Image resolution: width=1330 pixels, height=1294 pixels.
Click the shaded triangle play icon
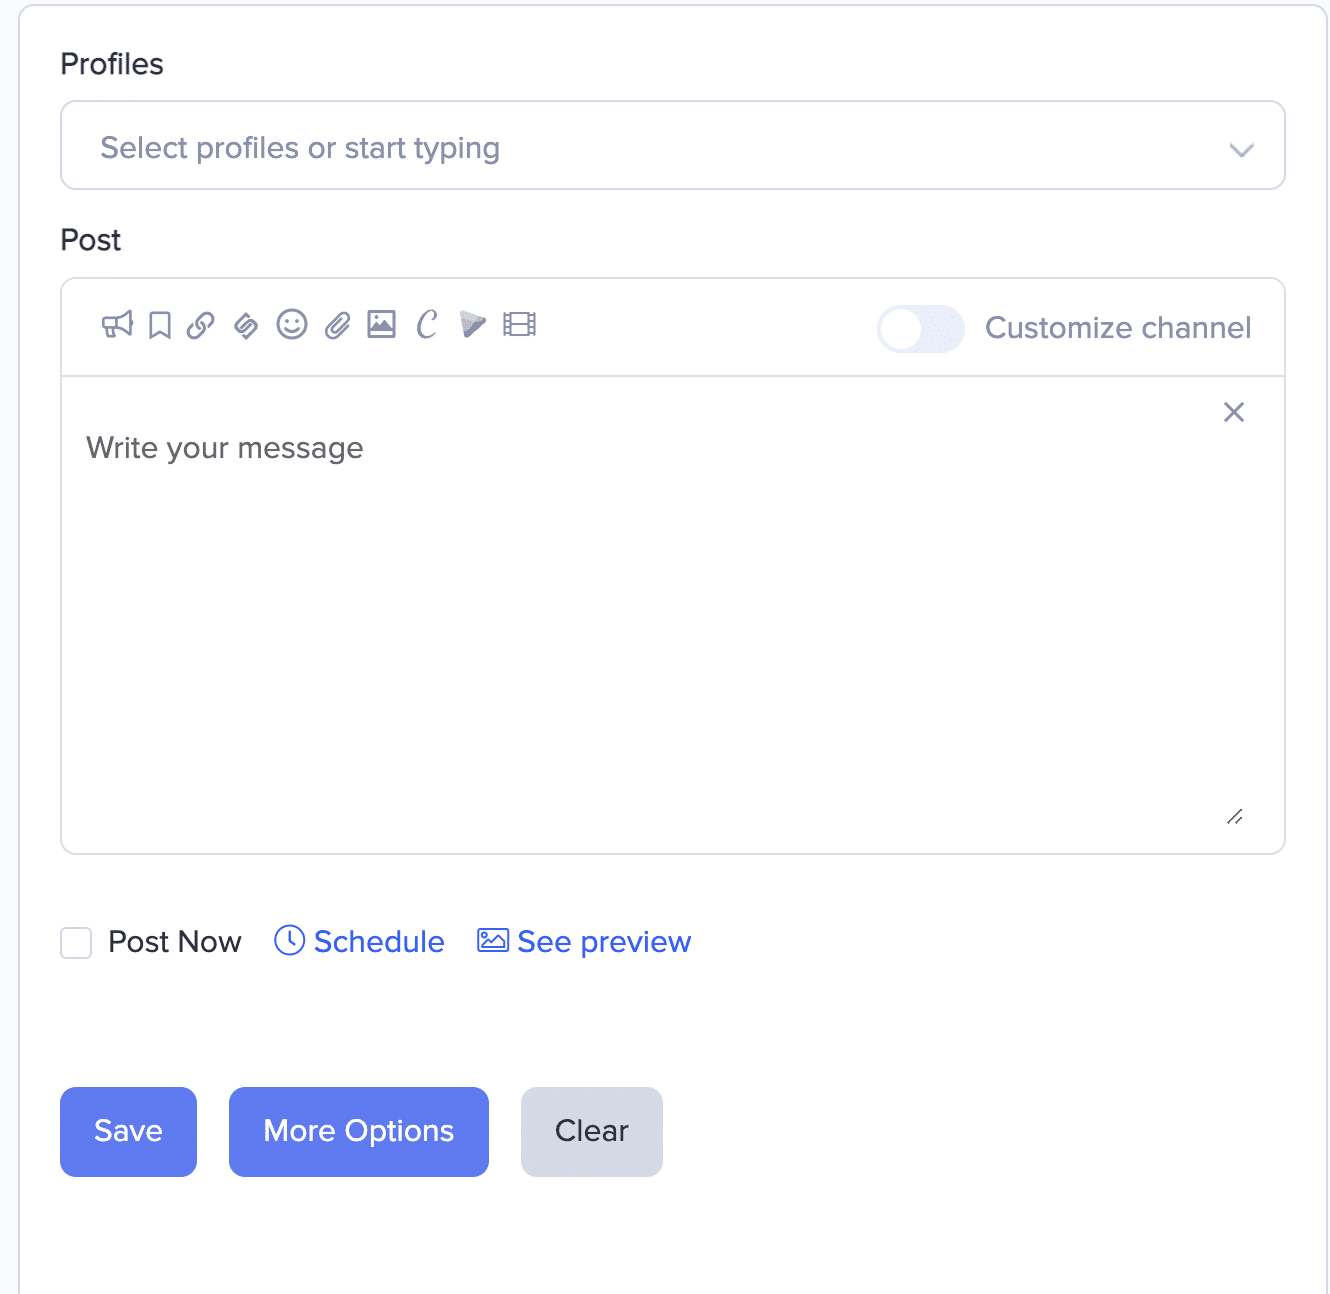(x=473, y=325)
